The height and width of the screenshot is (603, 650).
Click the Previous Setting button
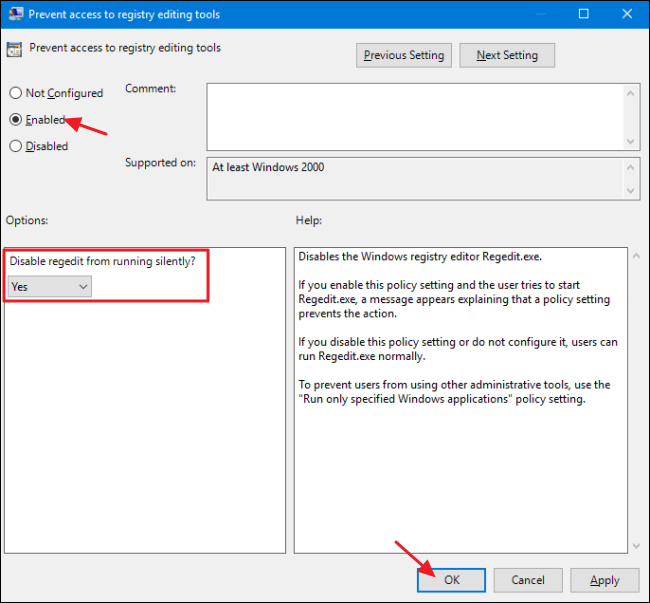(x=404, y=55)
